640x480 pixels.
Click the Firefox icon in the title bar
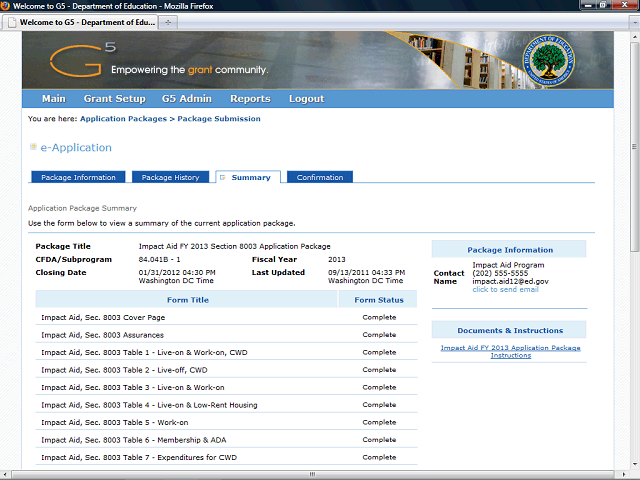pyautogui.click(x=8, y=6)
